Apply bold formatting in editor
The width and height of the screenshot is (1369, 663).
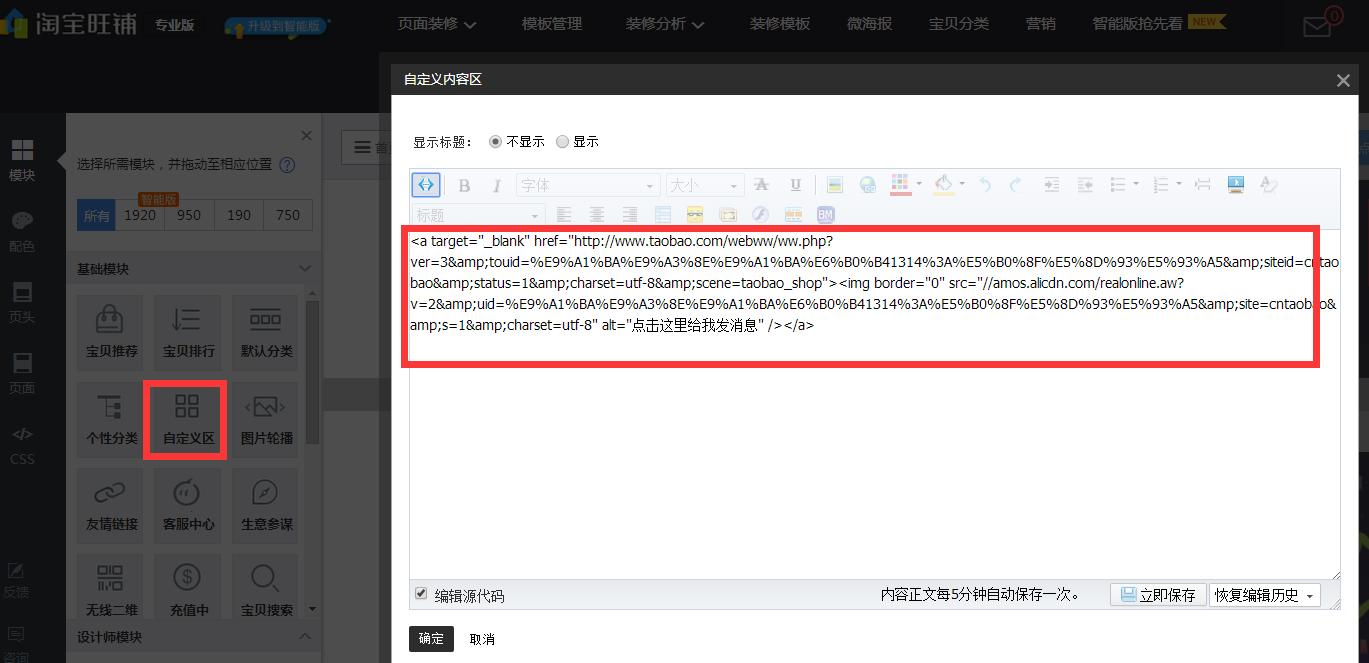click(464, 185)
